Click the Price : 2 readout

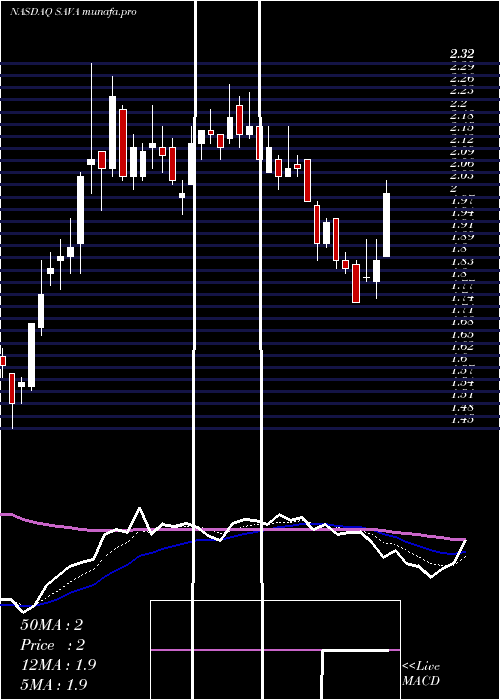(x=53, y=645)
